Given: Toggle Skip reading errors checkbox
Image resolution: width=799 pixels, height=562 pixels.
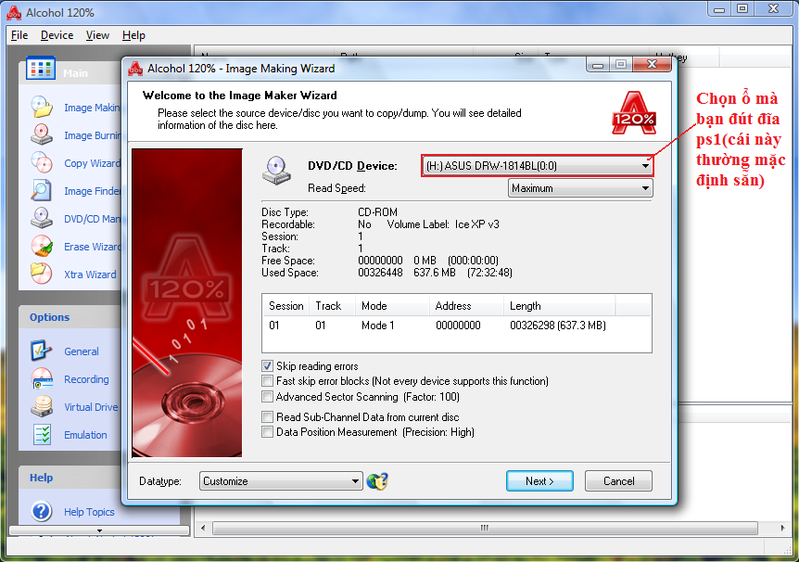Looking at the screenshot, I should [267, 366].
